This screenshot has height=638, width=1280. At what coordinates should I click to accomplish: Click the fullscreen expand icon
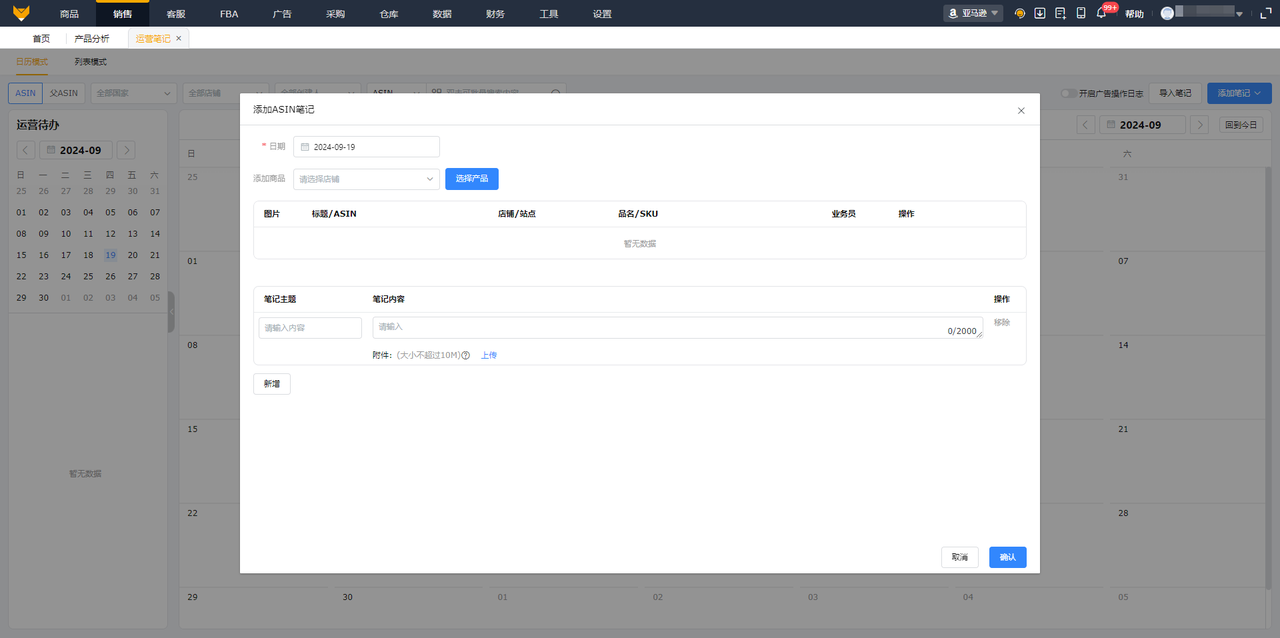1264,14
